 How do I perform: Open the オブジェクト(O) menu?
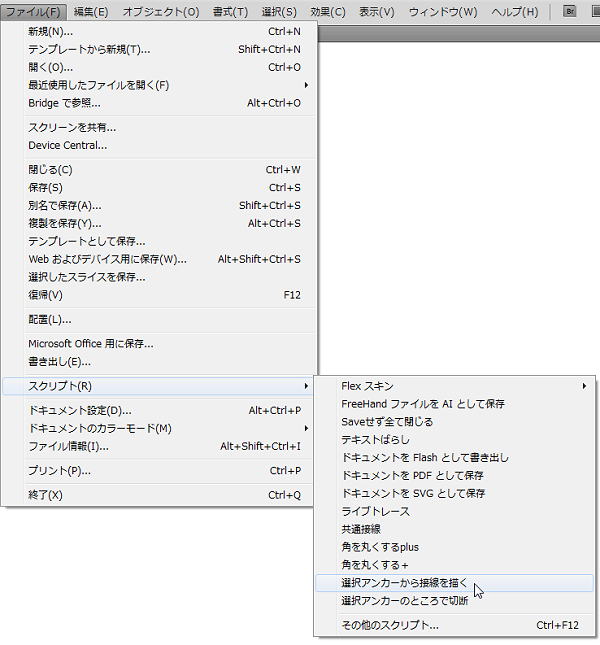coord(160,12)
